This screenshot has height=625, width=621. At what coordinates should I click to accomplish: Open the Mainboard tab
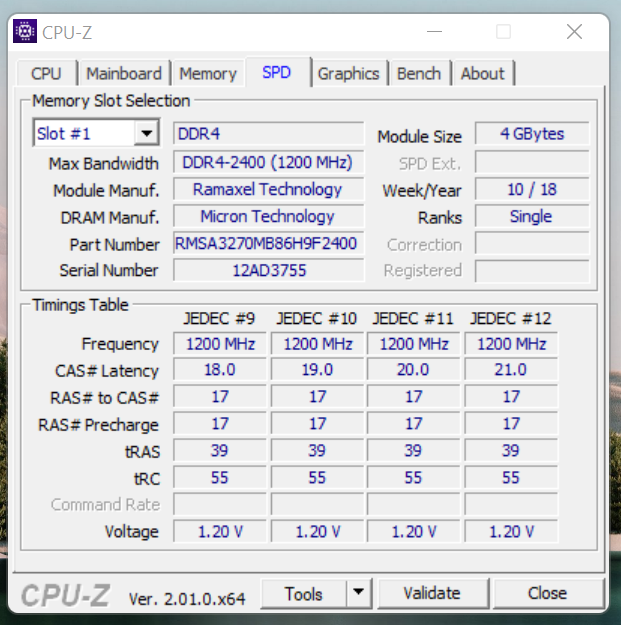[124, 73]
